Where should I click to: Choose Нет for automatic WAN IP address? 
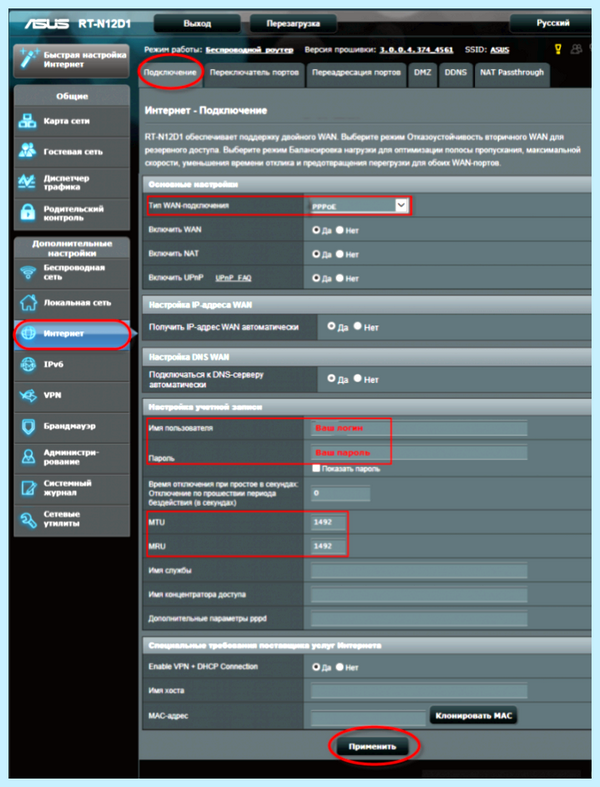pyautogui.click(x=357, y=326)
